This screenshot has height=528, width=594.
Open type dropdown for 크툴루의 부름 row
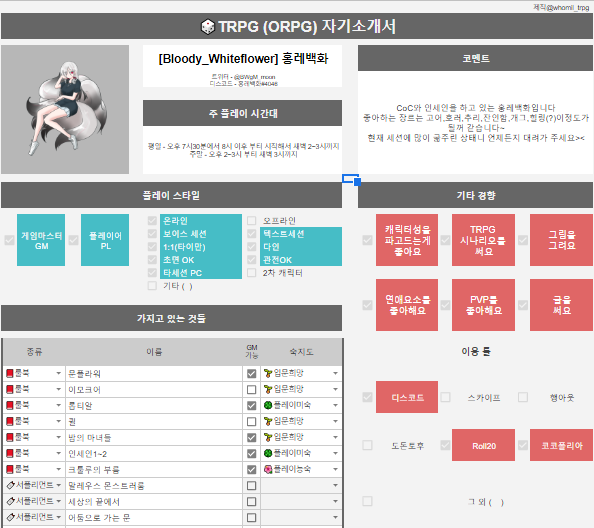58,469
